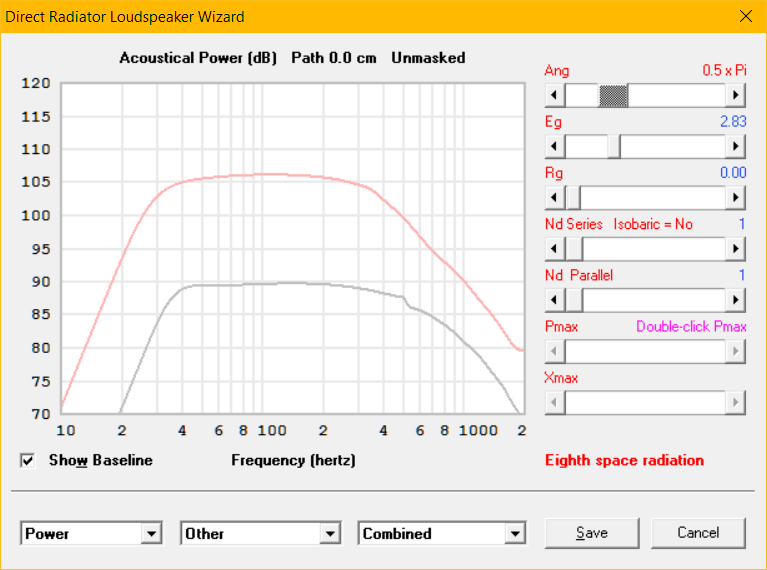767x570 pixels.
Task: Close the Direct Radiator Loudspeaker Wizard window
Action: (x=745, y=16)
